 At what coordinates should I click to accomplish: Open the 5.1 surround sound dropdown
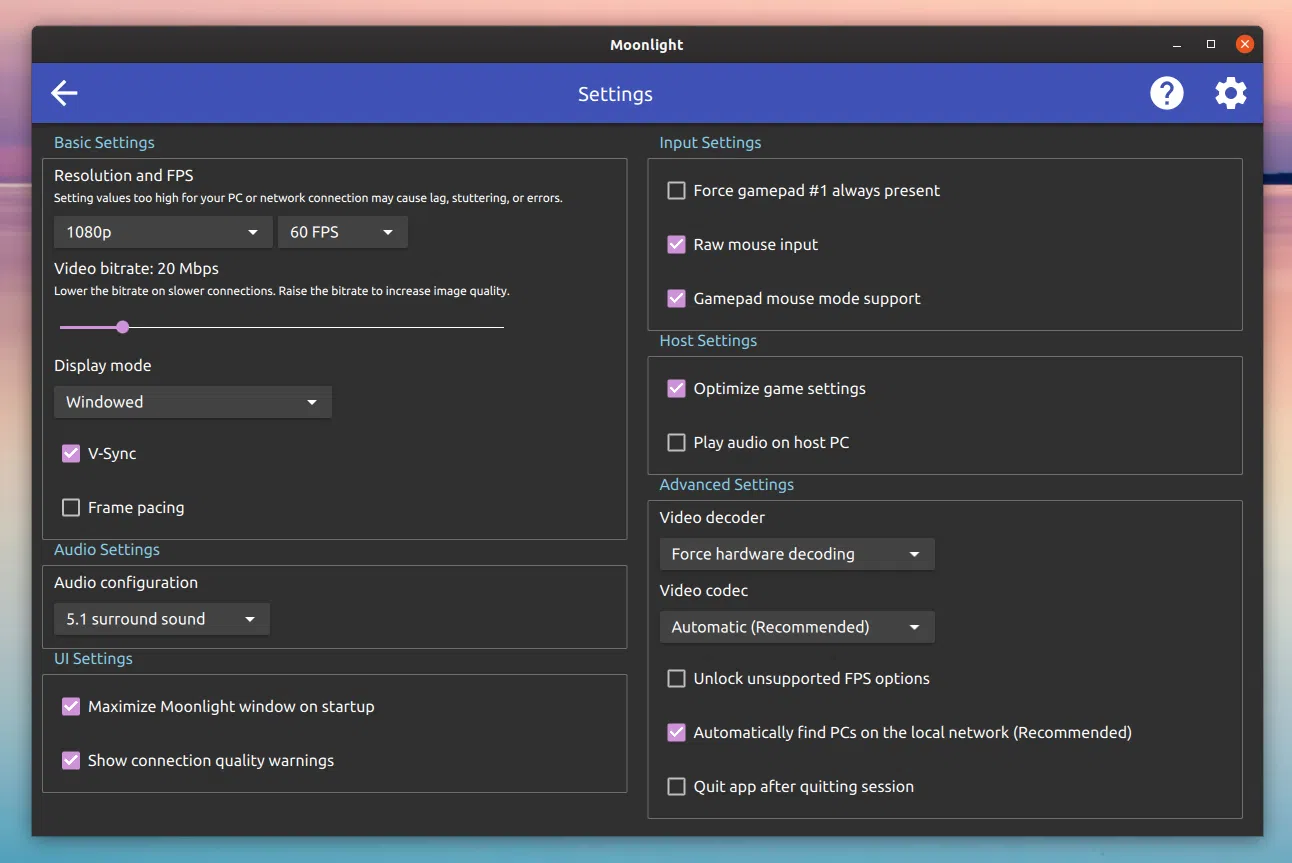click(x=161, y=619)
